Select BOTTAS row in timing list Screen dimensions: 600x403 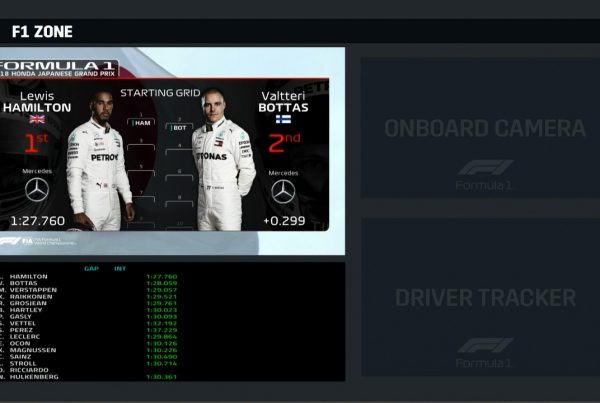(x=89, y=283)
